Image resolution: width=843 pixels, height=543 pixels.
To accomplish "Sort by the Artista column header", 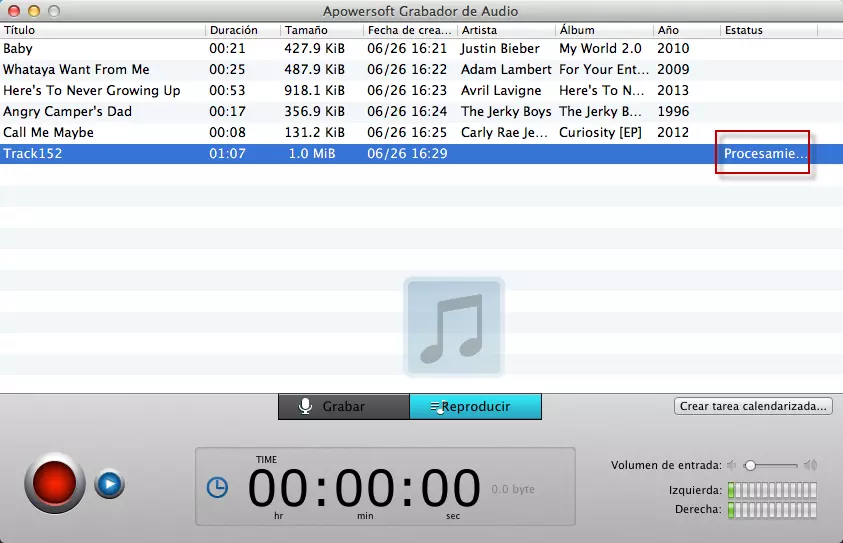I will coord(505,30).
